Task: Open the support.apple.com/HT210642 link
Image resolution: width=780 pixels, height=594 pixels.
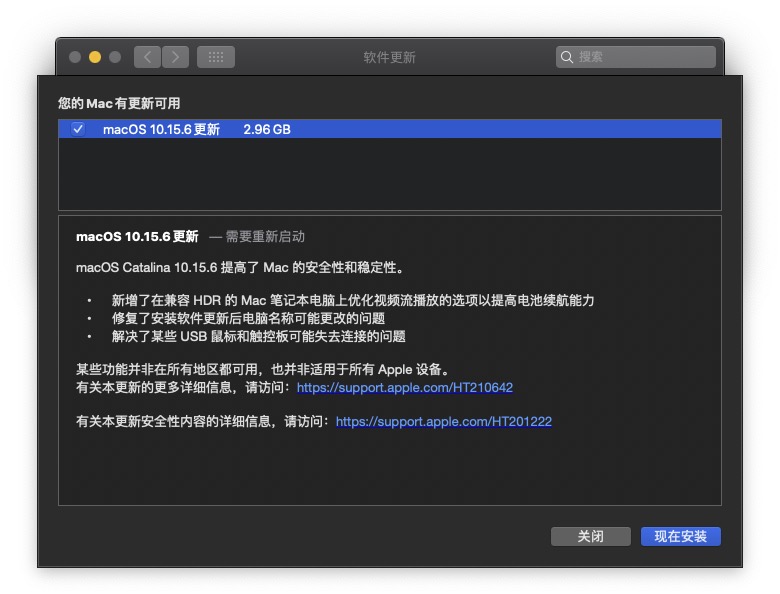Action: 404,387
